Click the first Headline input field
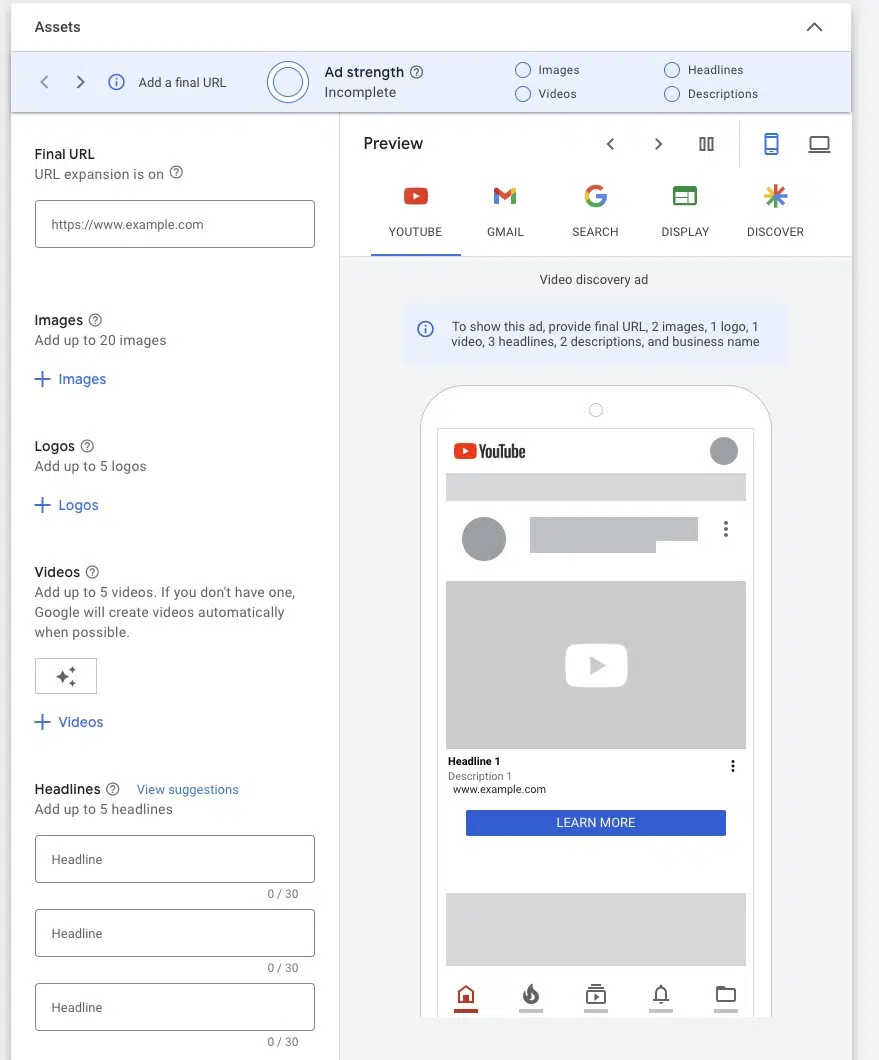Viewport: 879px width, 1060px height. tap(174, 858)
